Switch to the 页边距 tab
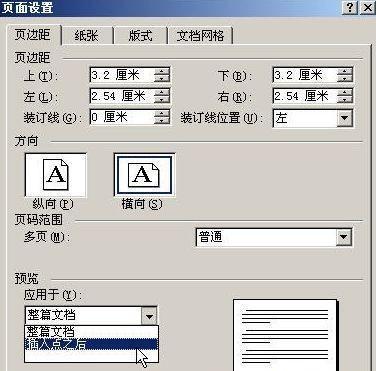The image size is (376, 371). [33, 35]
